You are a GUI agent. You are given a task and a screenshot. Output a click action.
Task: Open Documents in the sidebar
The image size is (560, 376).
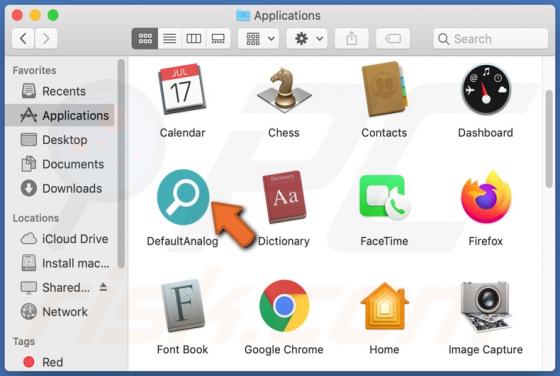[60, 164]
